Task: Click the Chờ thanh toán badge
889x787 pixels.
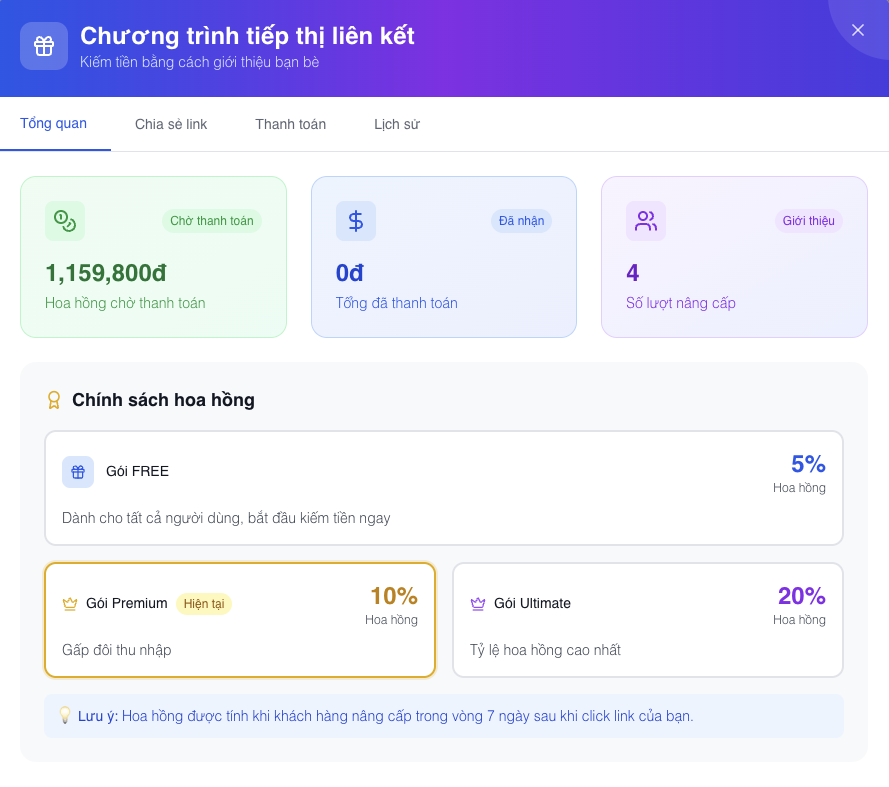Action: pos(212,221)
